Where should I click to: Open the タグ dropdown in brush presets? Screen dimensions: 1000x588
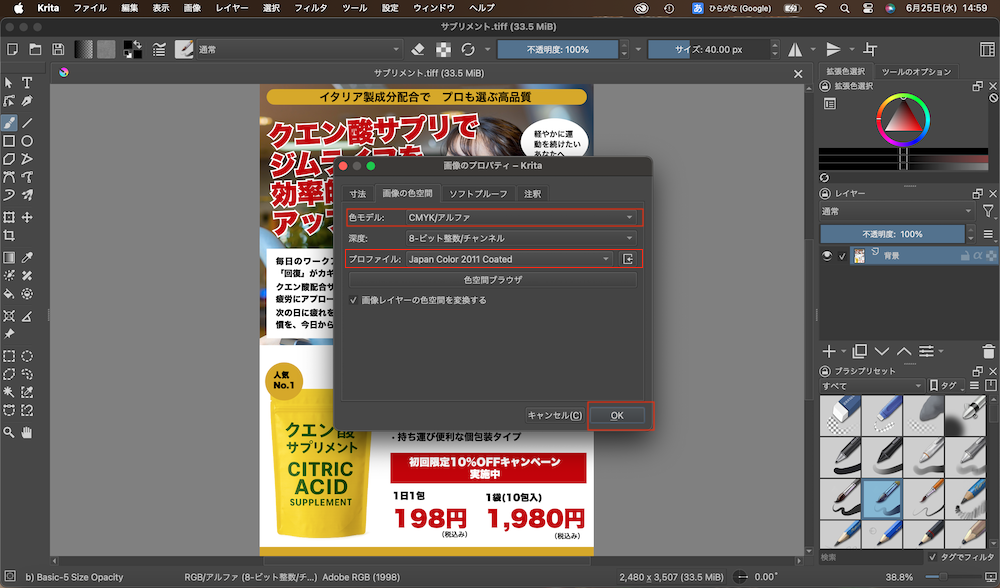tap(946, 386)
